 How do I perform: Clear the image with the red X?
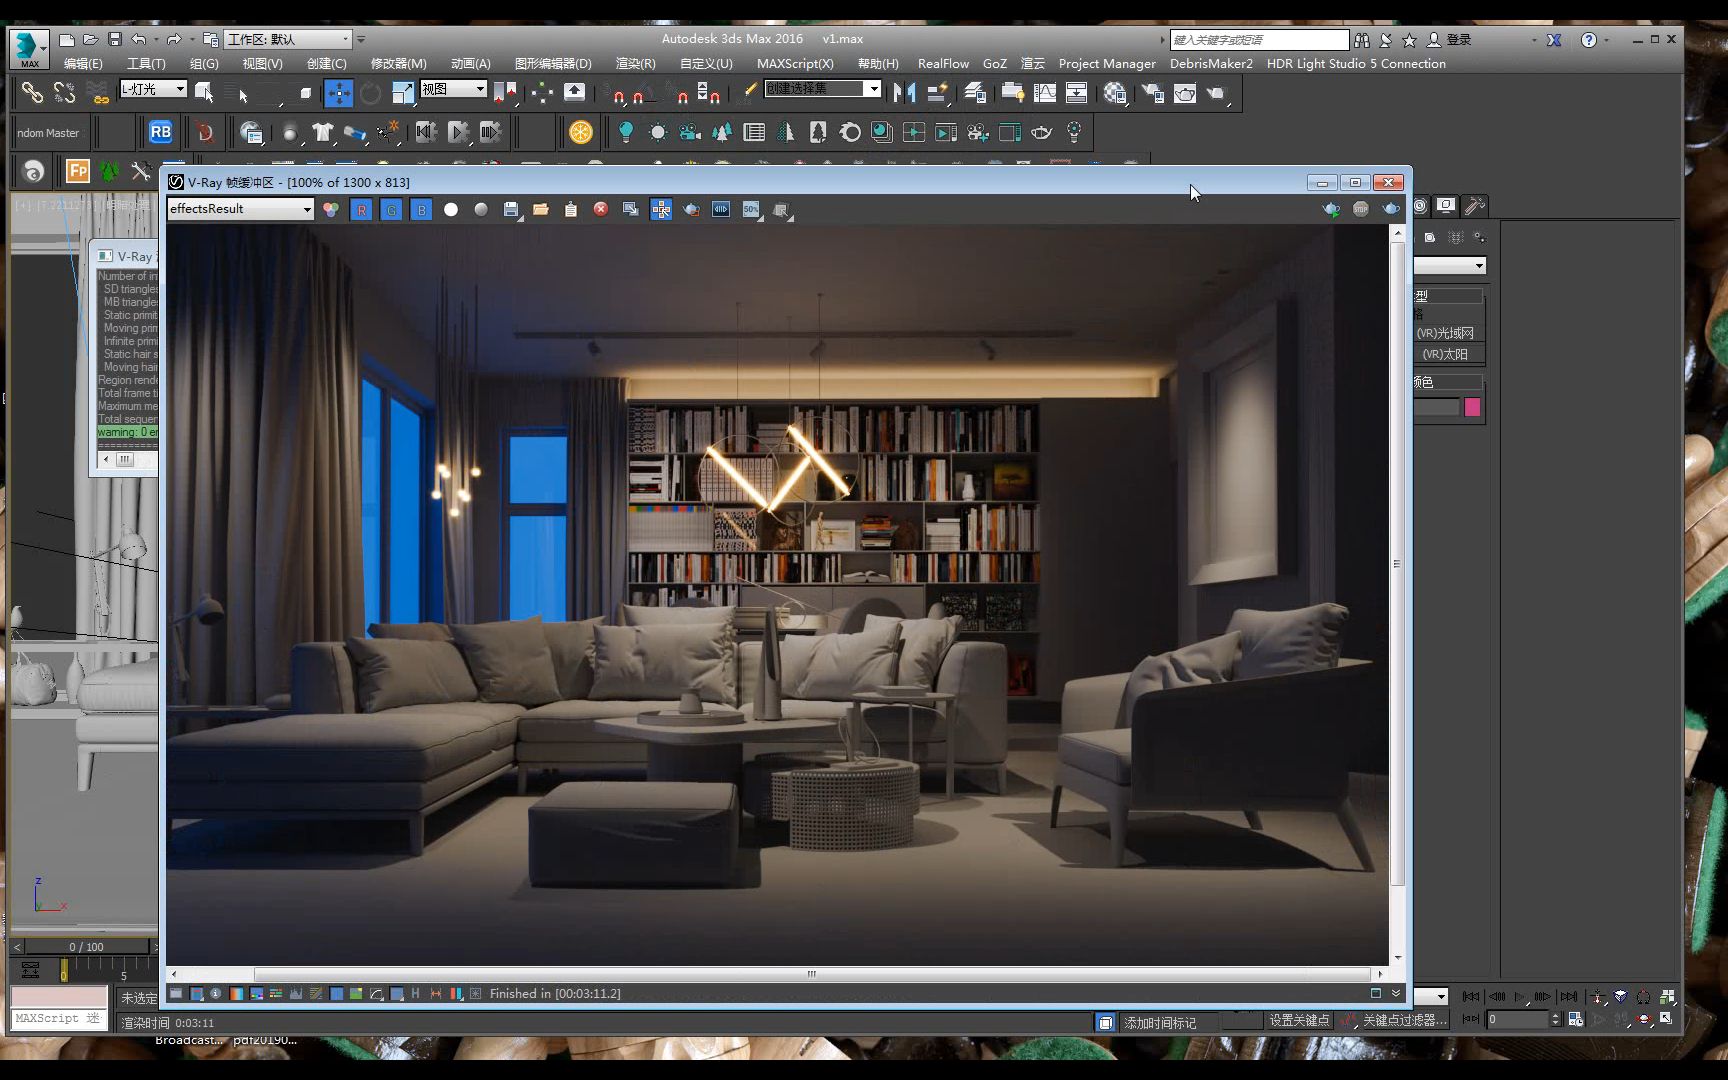601,209
